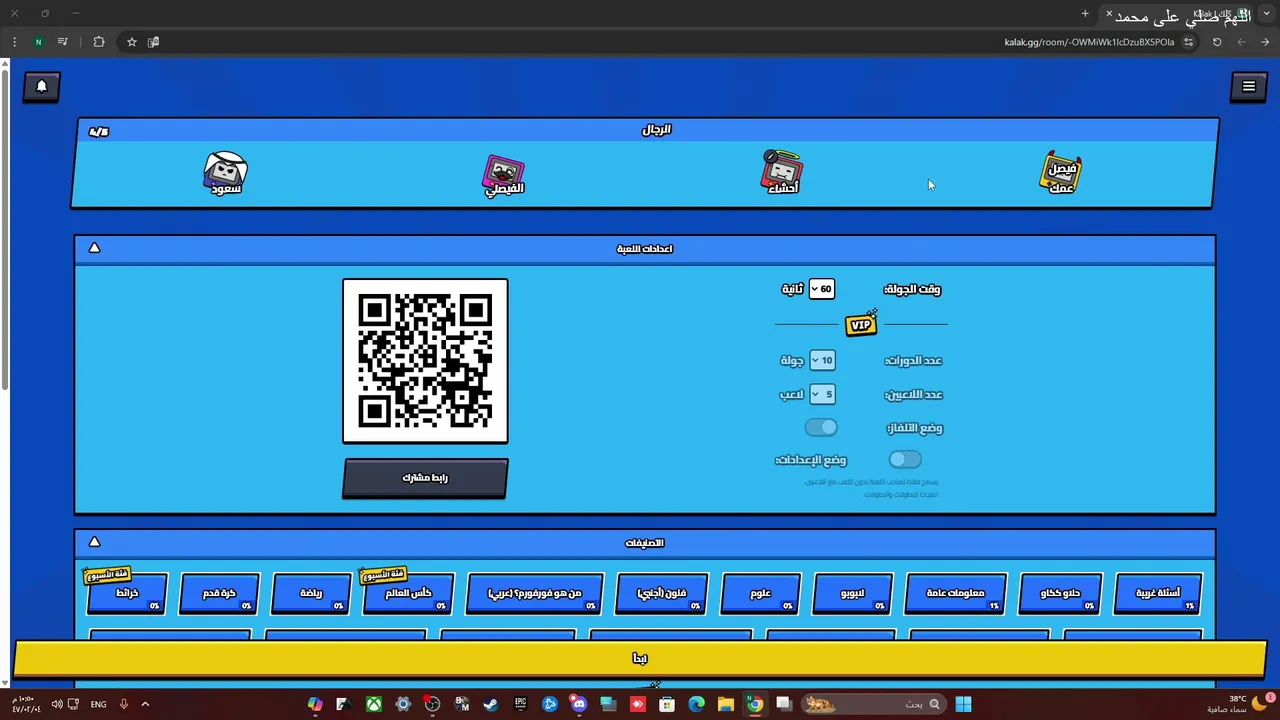Select the معلومات عامة category
1280x720 pixels.
955,593
